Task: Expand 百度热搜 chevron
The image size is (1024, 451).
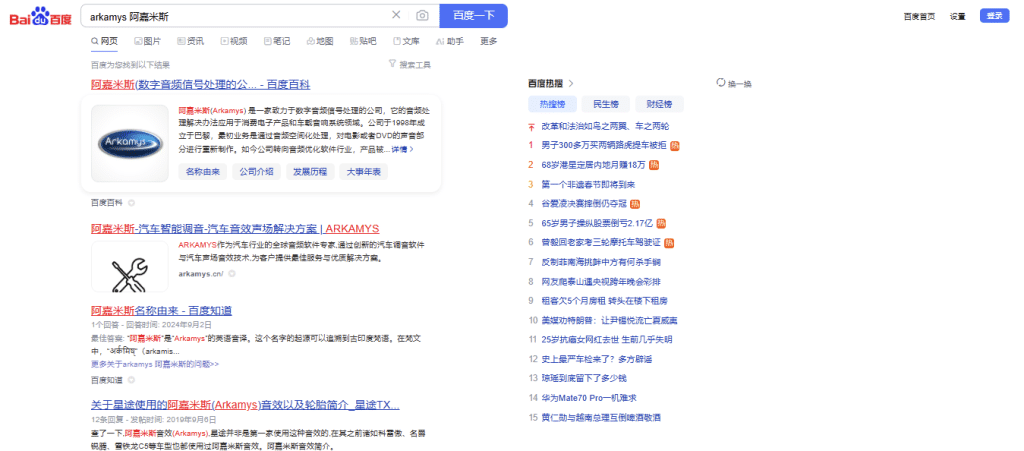Action: coord(571,84)
